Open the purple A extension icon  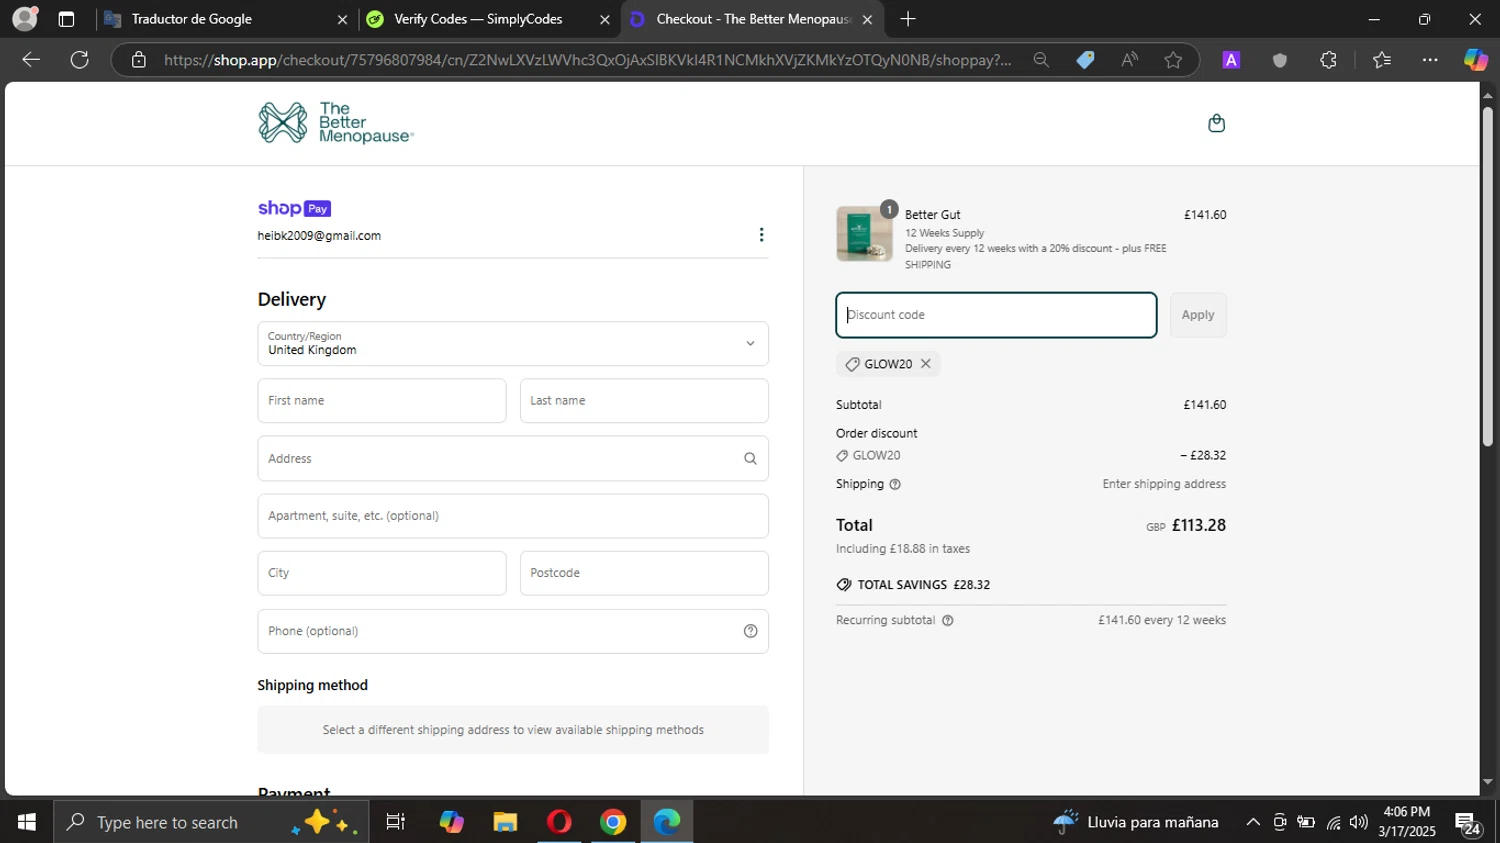[1231, 60]
